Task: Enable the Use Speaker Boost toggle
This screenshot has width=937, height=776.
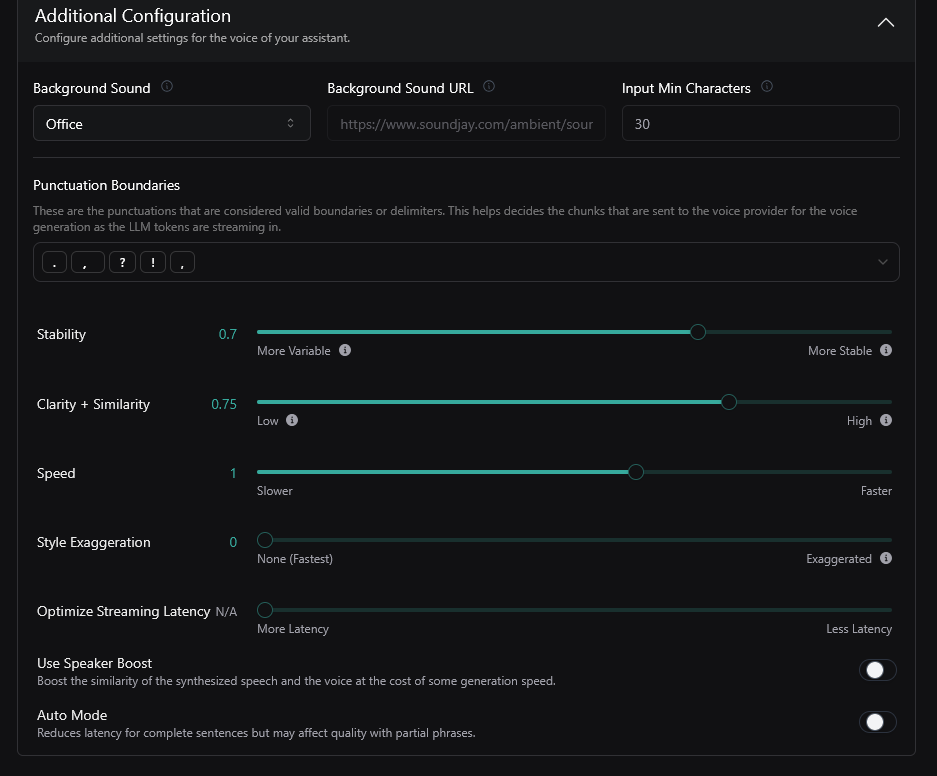Action: (x=877, y=670)
